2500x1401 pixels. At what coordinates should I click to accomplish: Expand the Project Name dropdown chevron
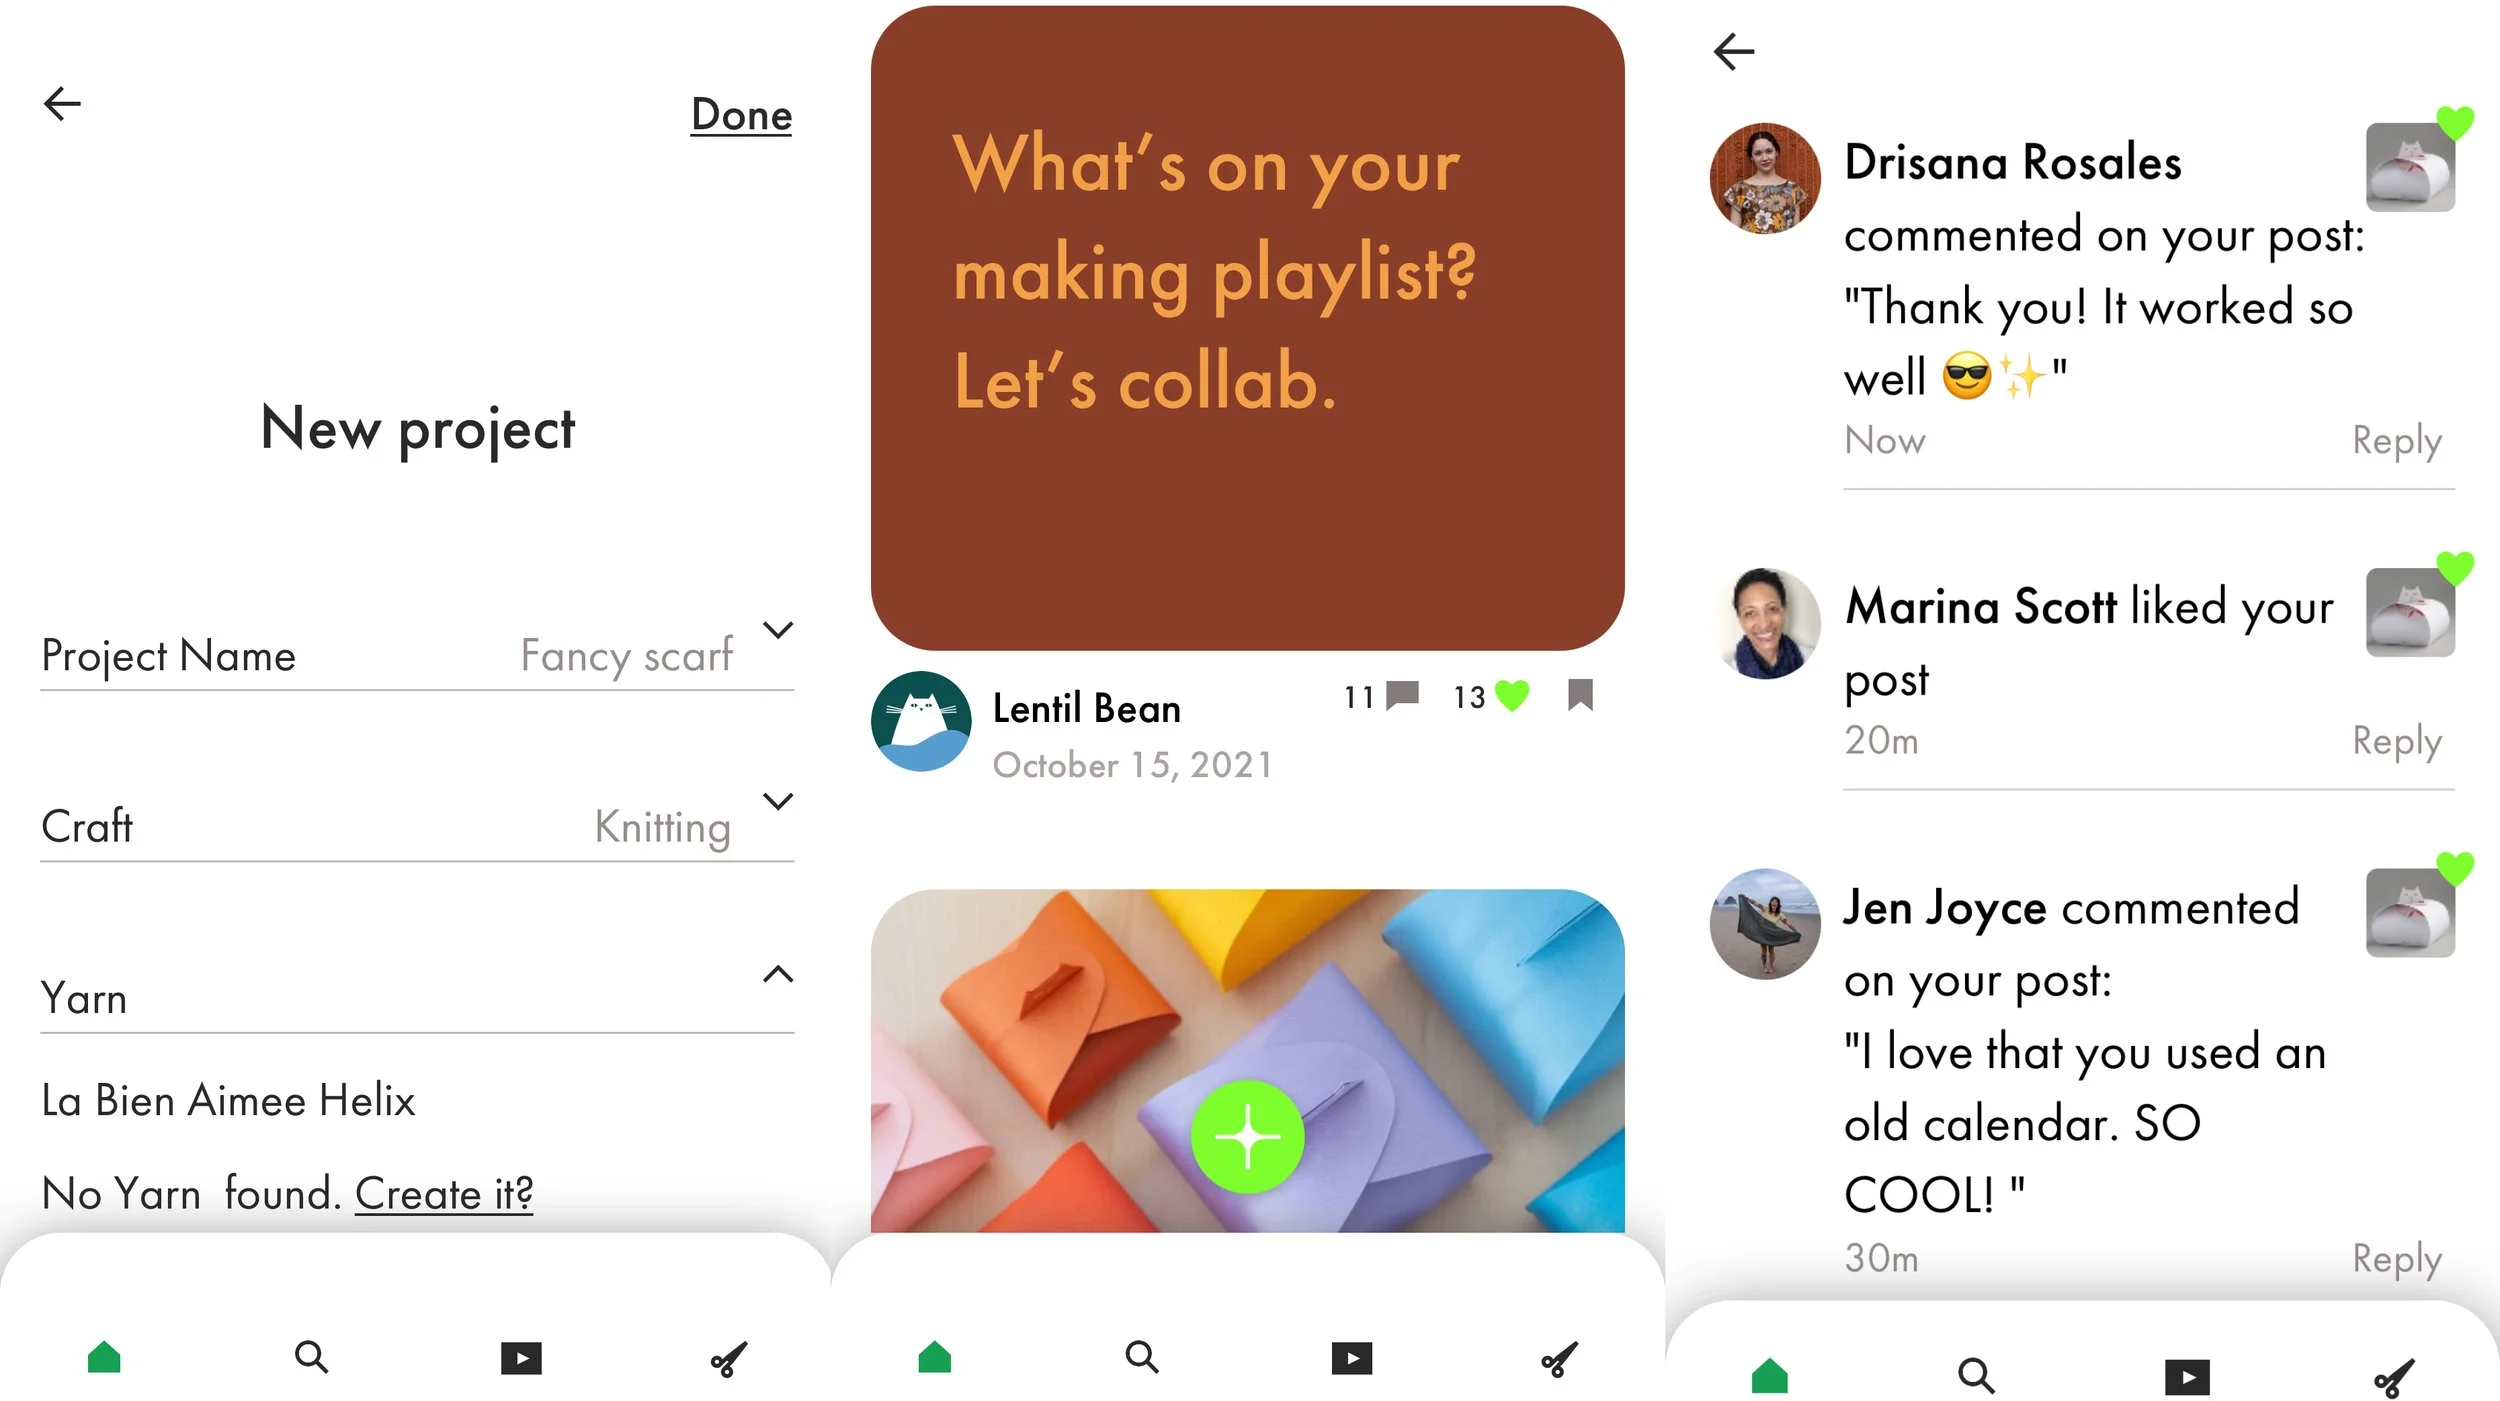click(778, 630)
